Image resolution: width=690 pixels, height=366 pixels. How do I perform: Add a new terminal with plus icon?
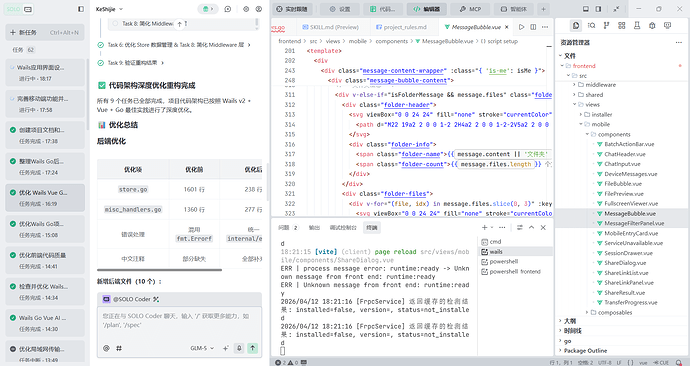[484, 227]
